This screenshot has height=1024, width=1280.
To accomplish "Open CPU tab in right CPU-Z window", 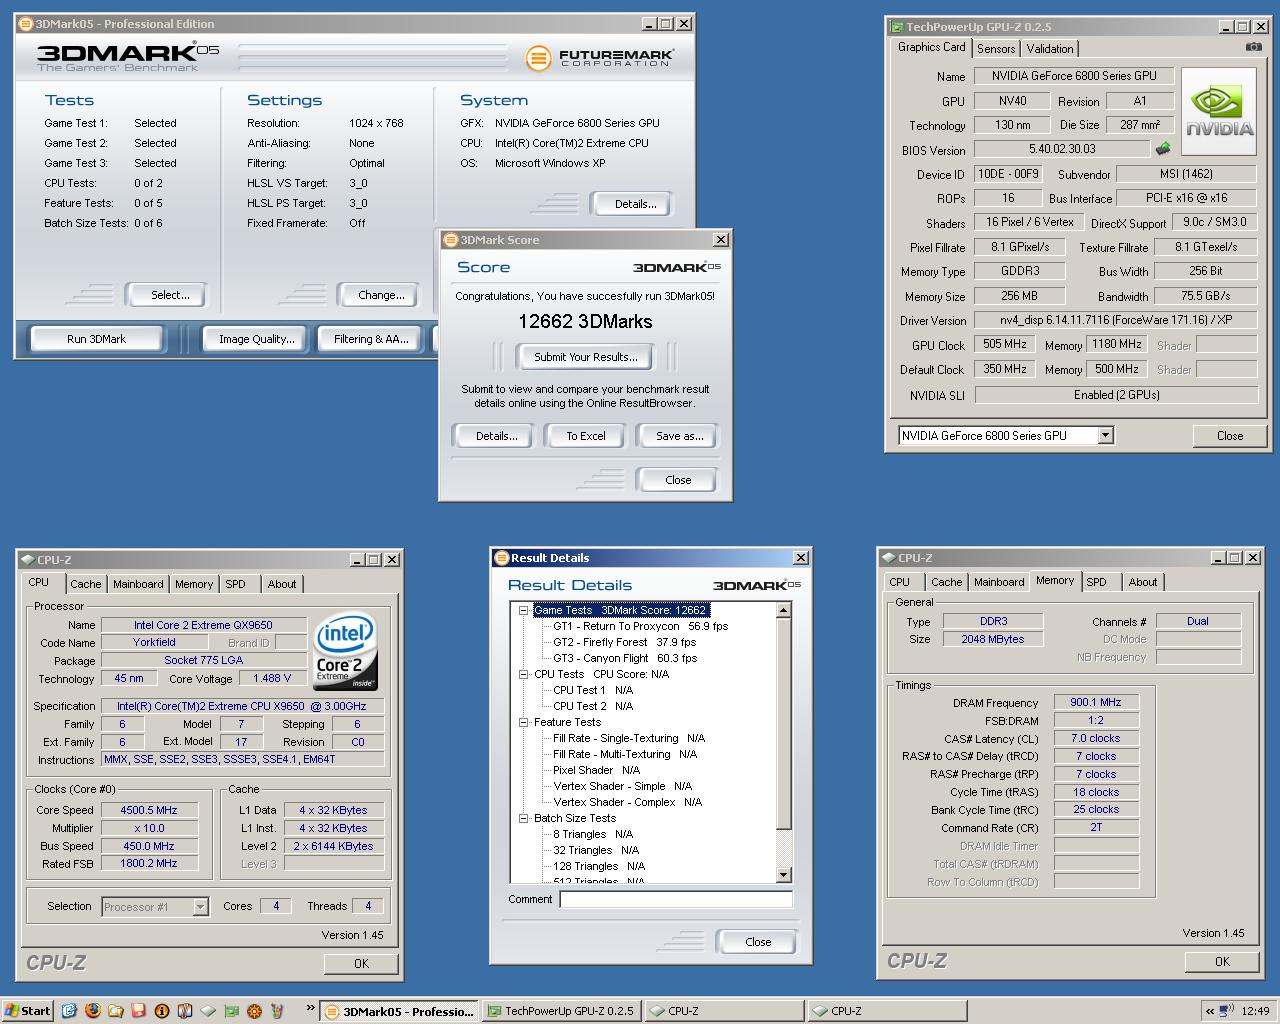I will [900, 582].
